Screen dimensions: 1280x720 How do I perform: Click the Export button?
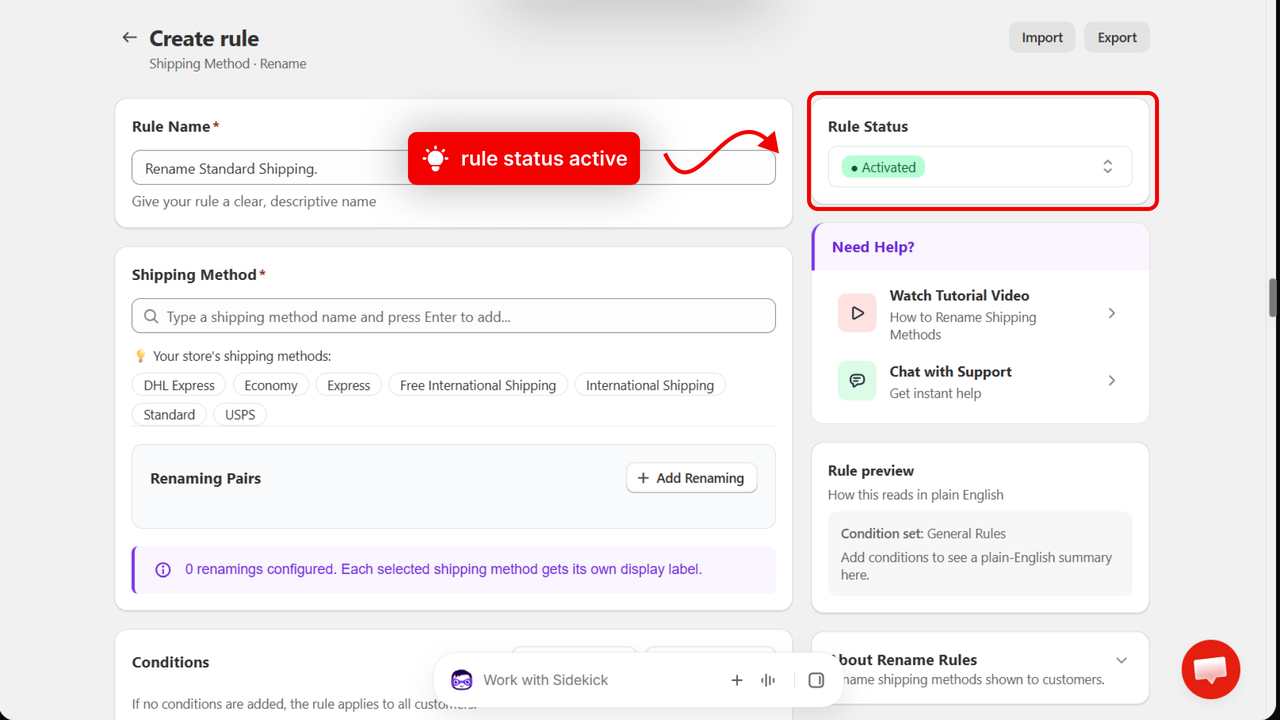point(1117,37)
